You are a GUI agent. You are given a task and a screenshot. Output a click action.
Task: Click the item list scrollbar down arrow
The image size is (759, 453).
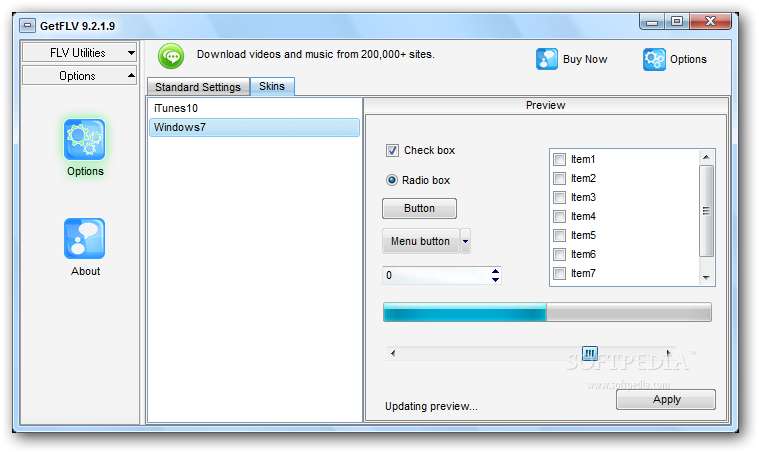(706, 278)
